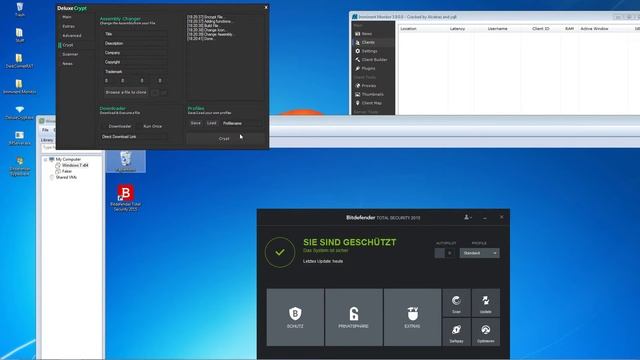The width and height of the screenshot is (640, 360).
Task: Switch to the News tab in Deluxe Crypt
Action: [67, 64]
